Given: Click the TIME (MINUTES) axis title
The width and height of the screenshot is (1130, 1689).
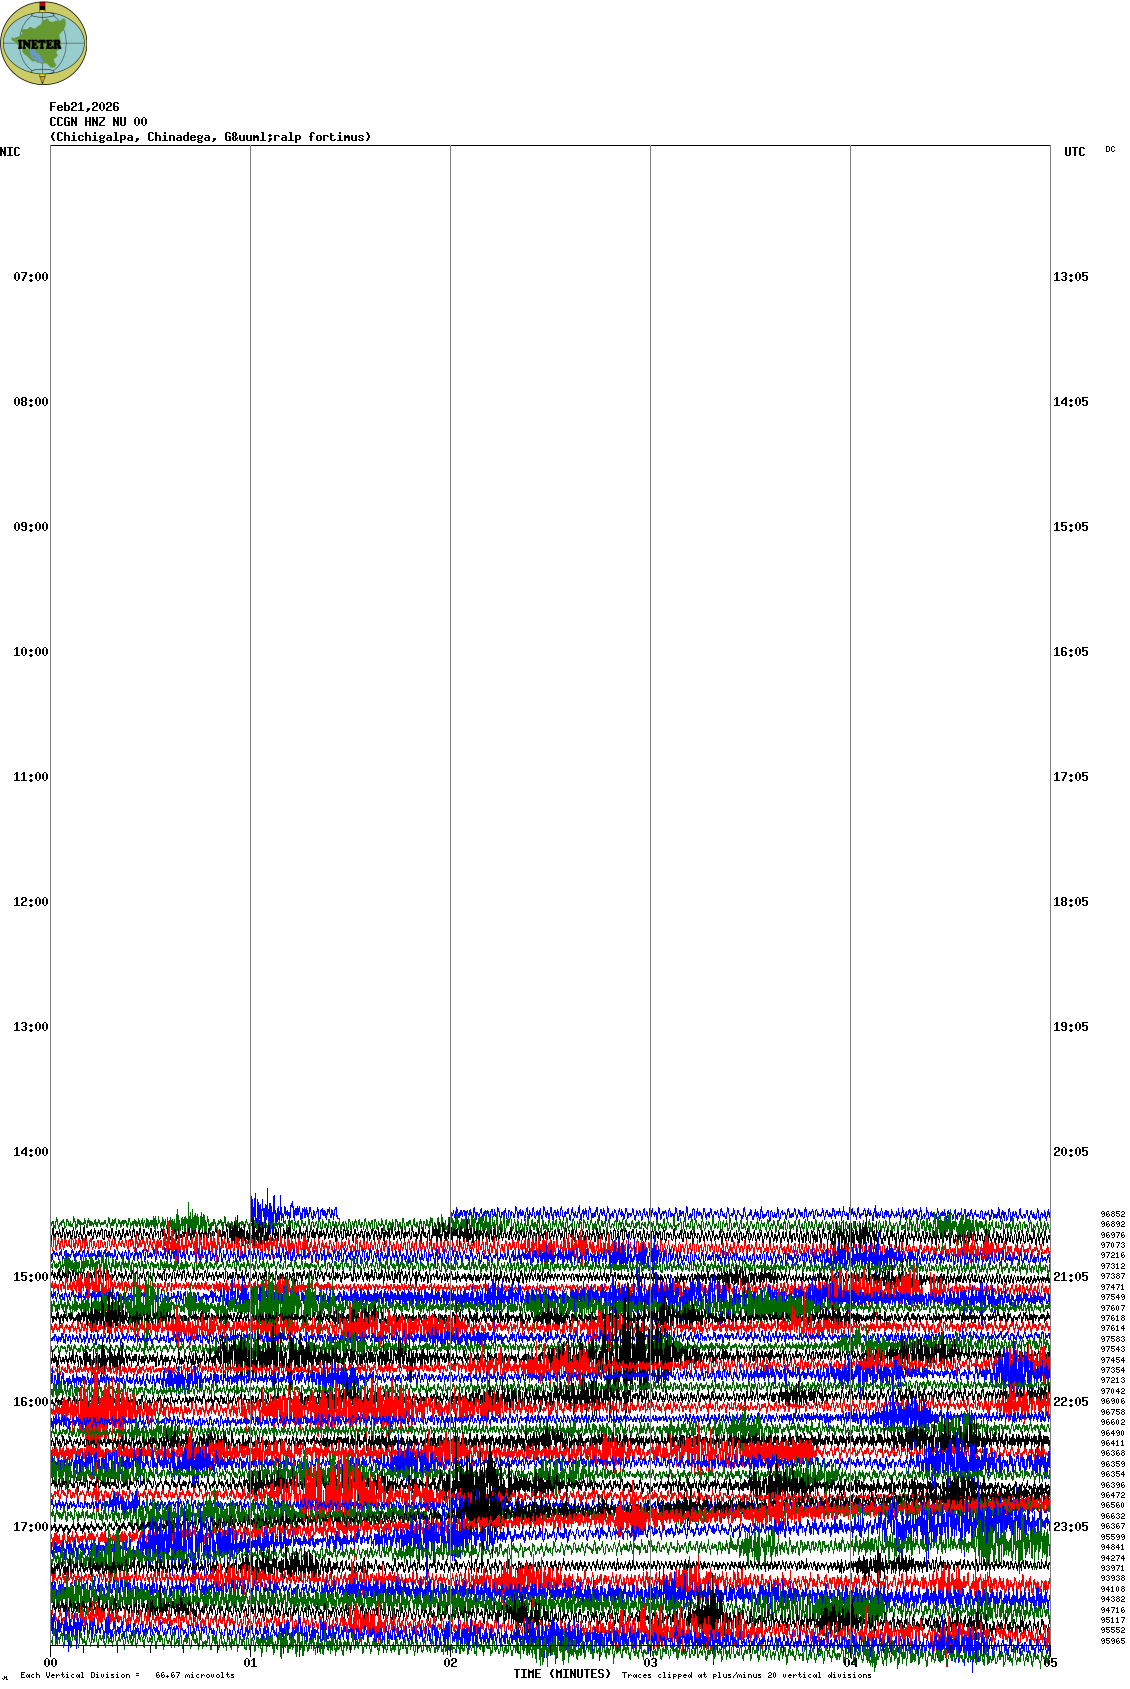Looking at the screenshot, I should 561,1674.
